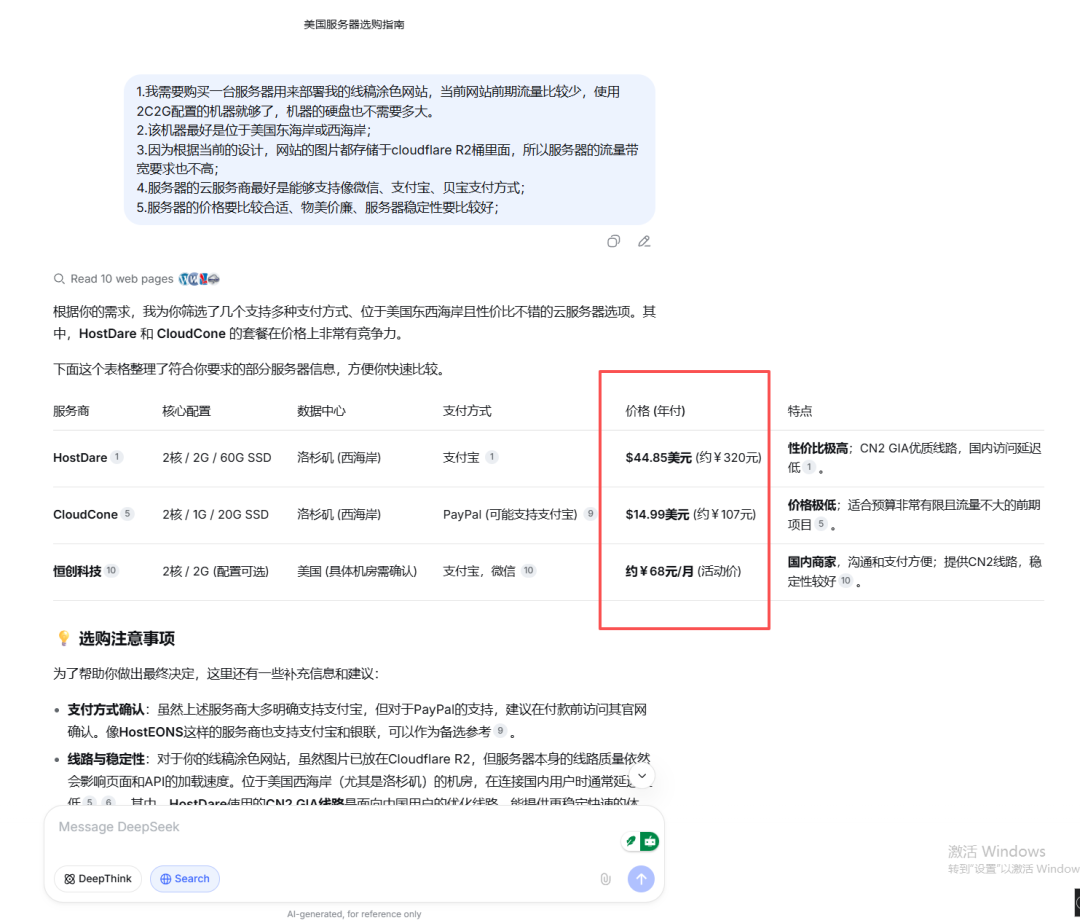Toggle the DeepThink mode button

[x=98, y=879]
